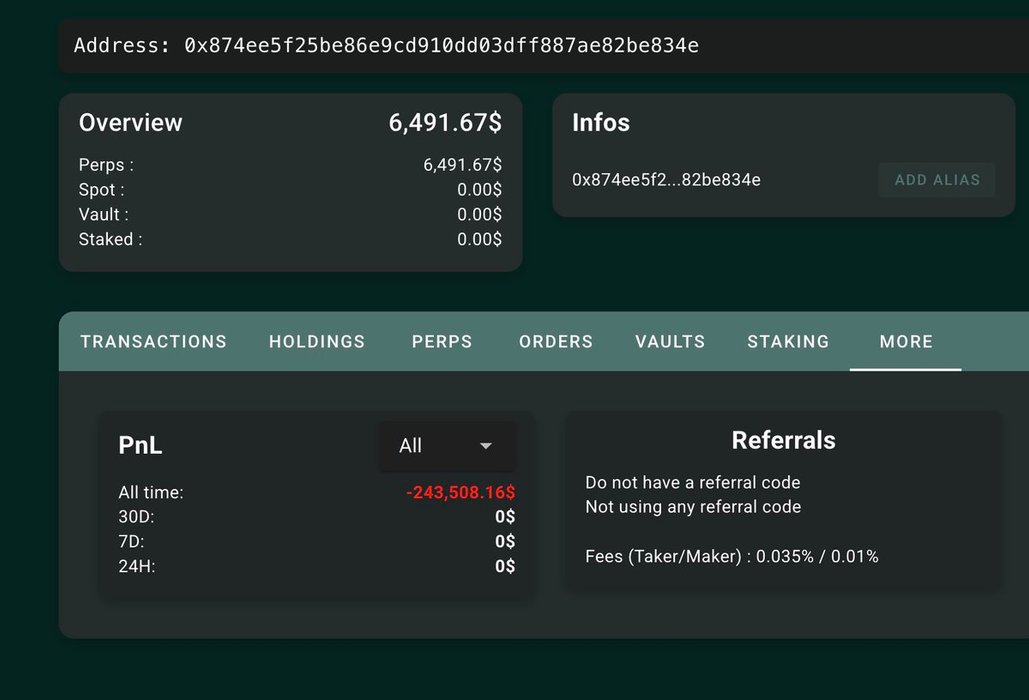Select the Perps tab

[442, 342]
